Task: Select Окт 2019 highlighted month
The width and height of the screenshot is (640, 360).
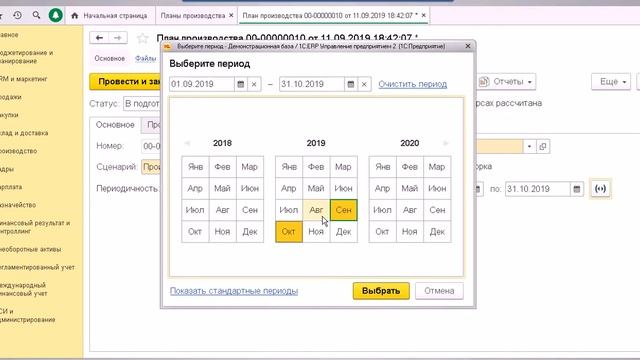Action: pos(289,231)
